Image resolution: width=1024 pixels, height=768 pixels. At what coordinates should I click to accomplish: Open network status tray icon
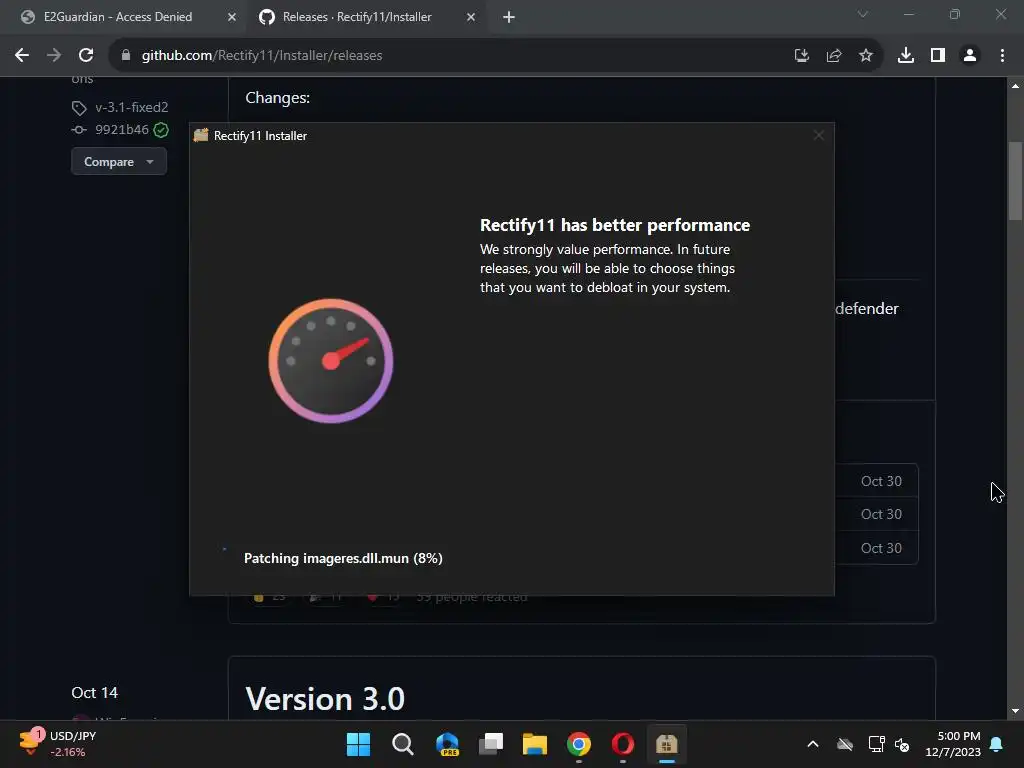(x=876, y=744)
